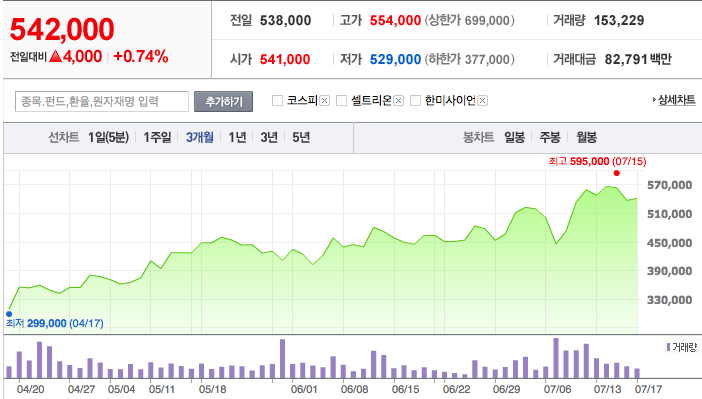The height and width of the screenshot is (399, 702).
Task: Select the 5년 chart period
Action: (x=301, y=137)
